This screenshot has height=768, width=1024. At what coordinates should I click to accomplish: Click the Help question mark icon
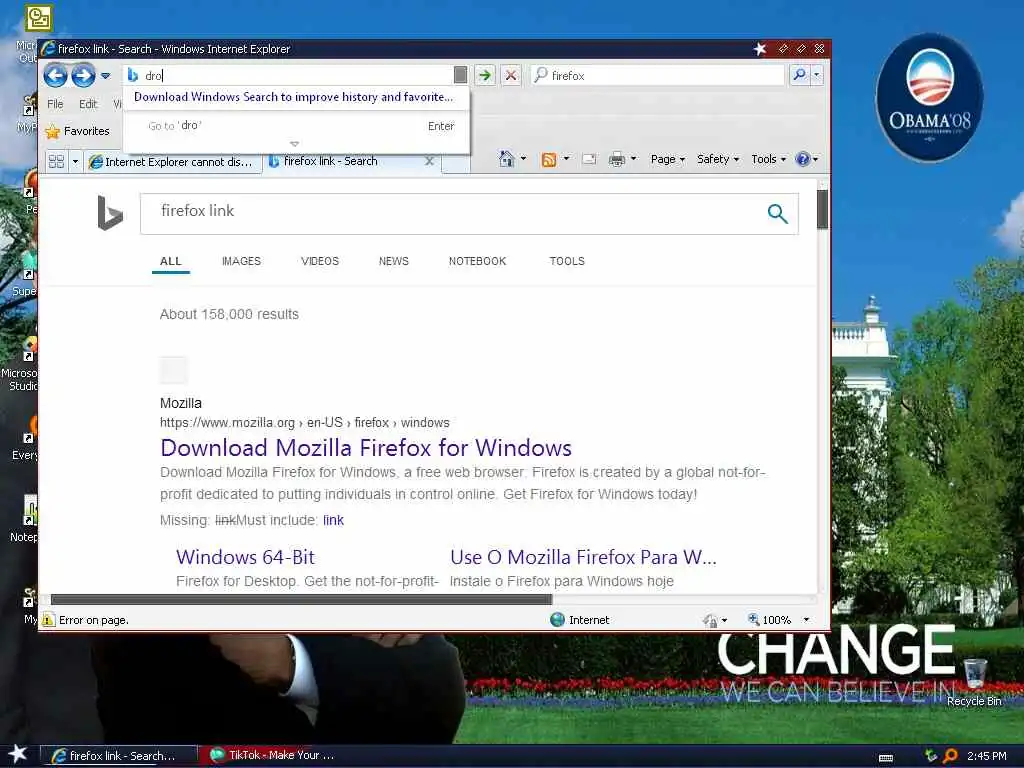point(803,159)
